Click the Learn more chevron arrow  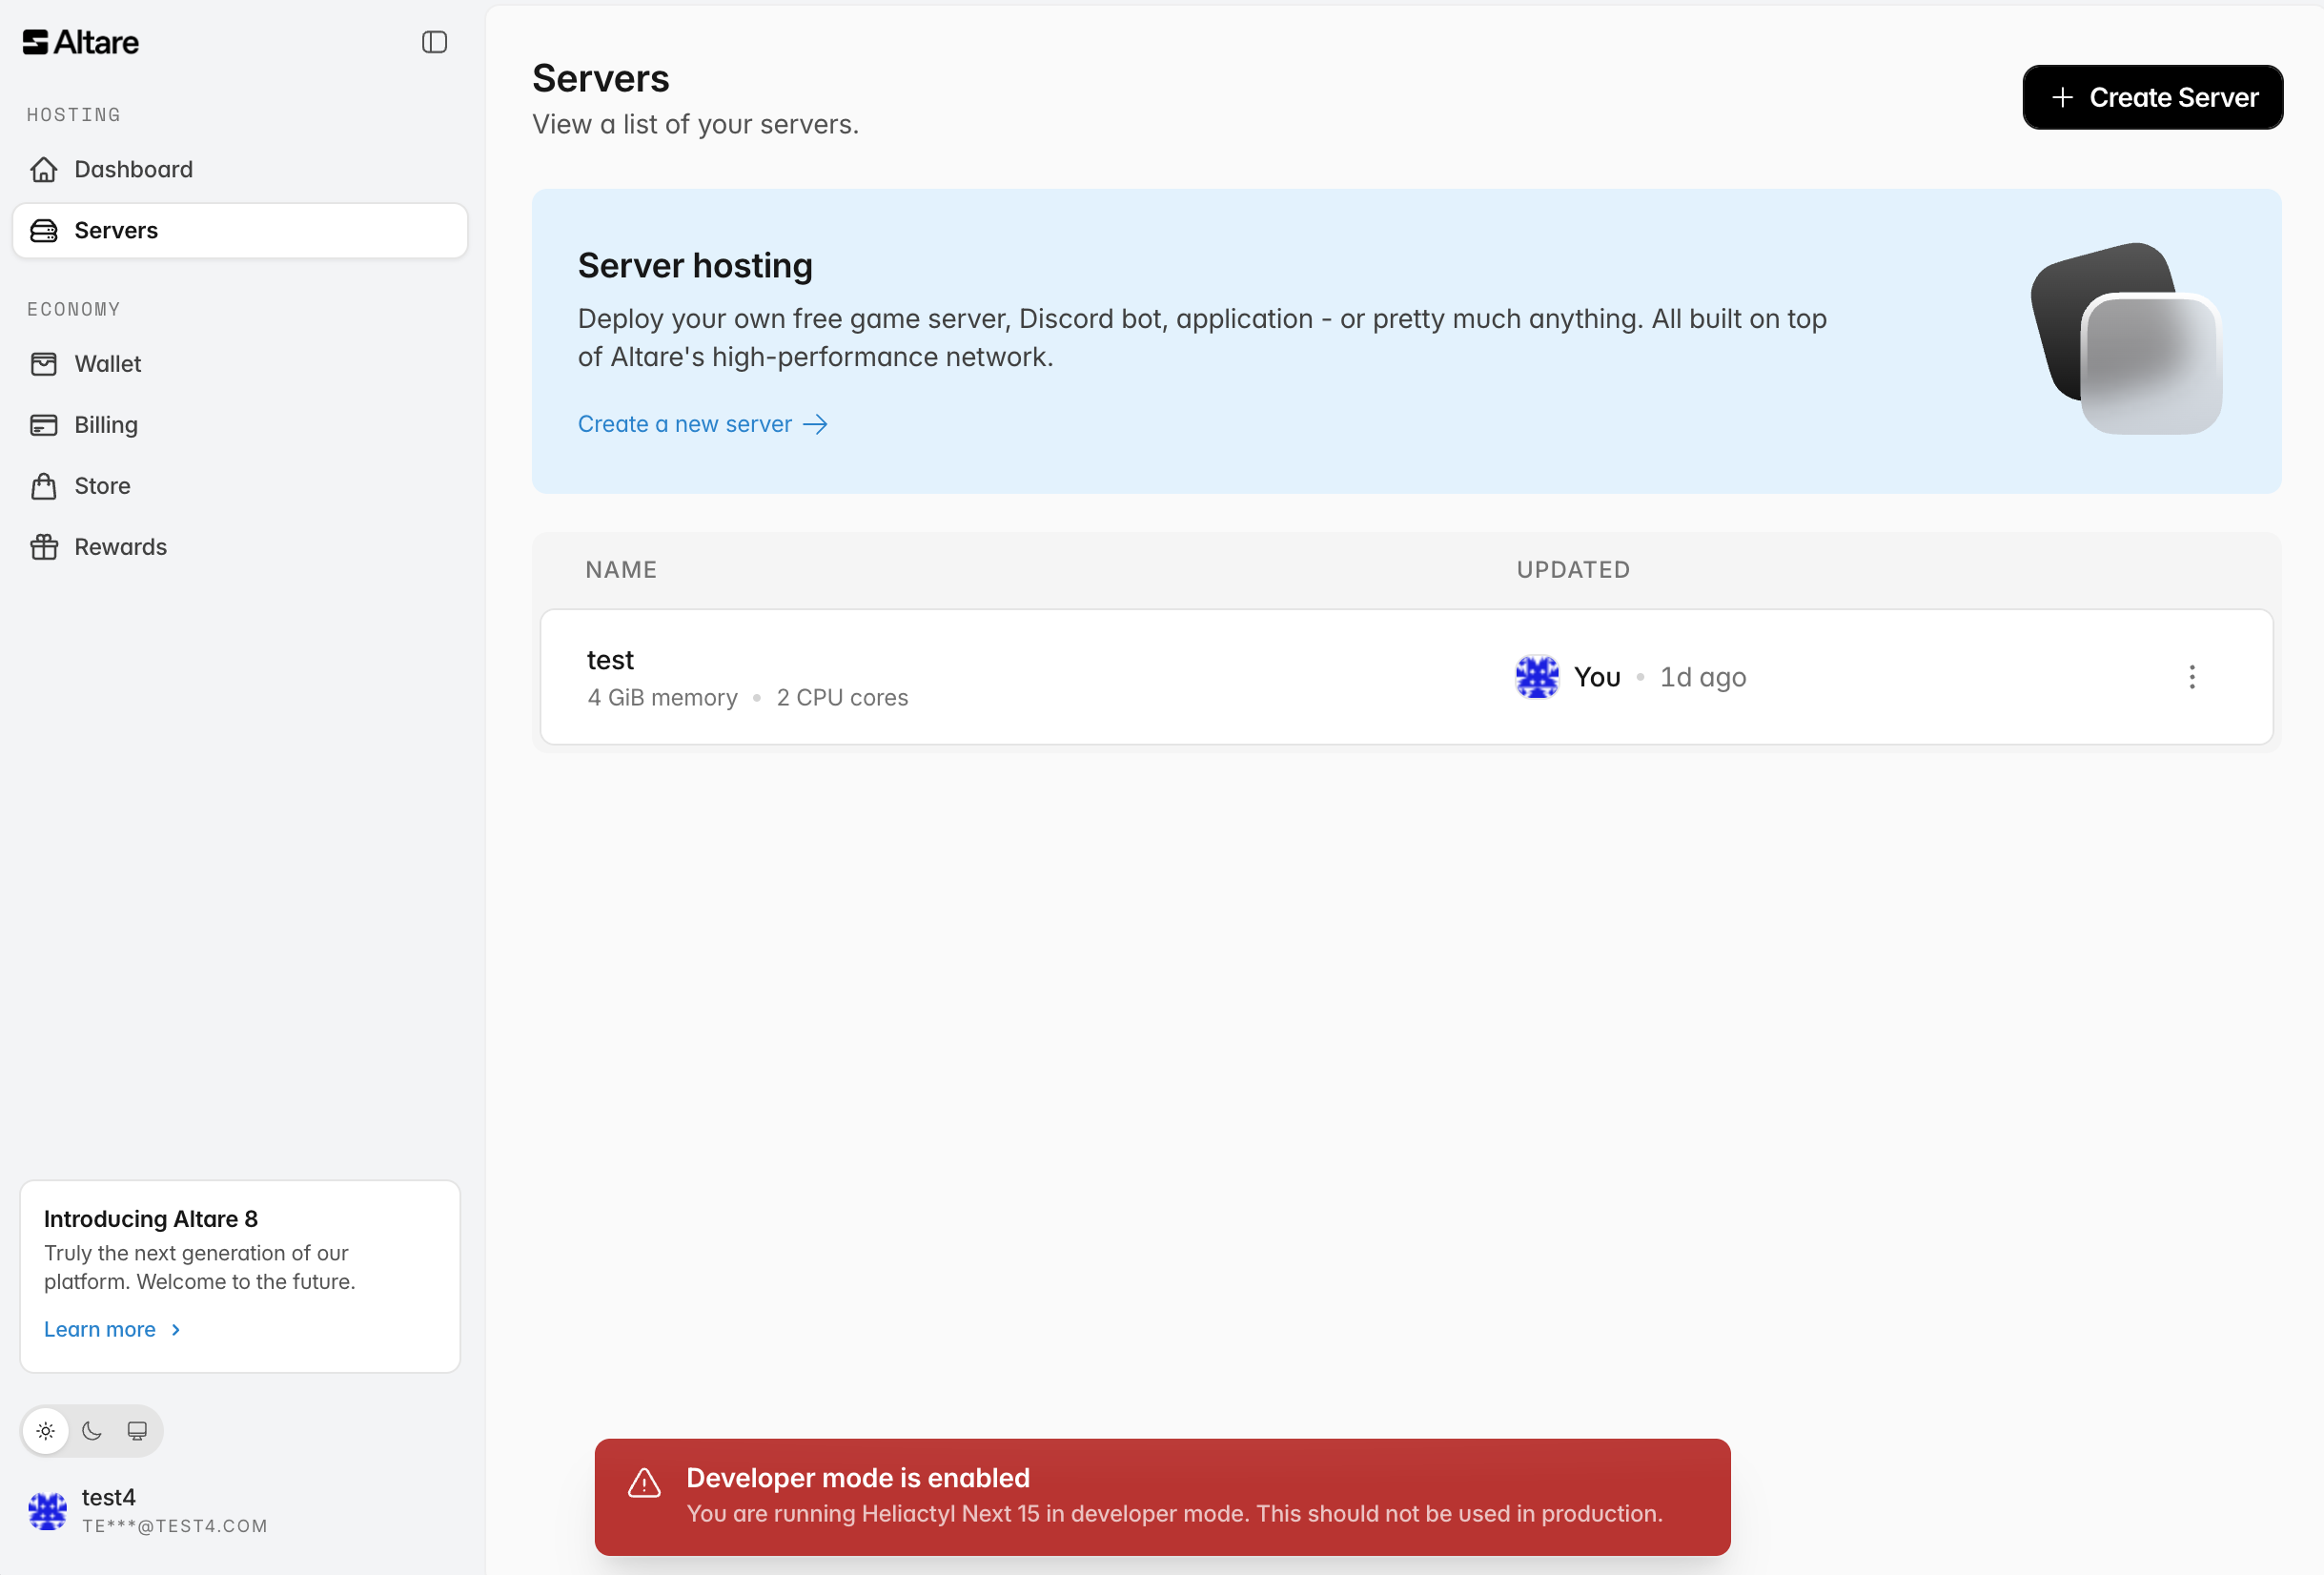click(x=176, y=1330)
